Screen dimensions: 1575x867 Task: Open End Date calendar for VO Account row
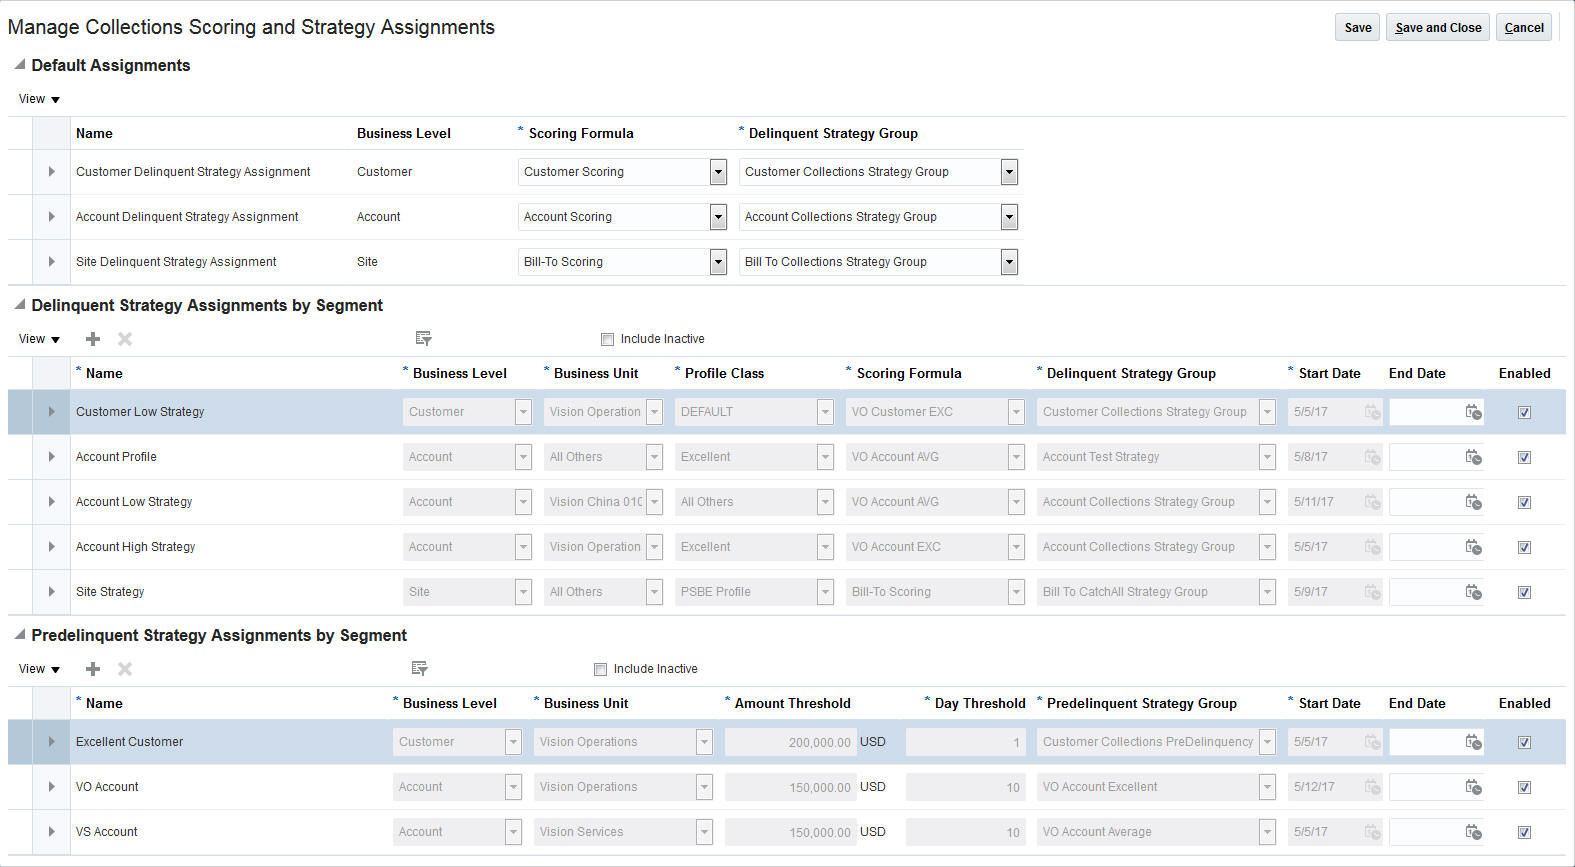coord(1473,787)
